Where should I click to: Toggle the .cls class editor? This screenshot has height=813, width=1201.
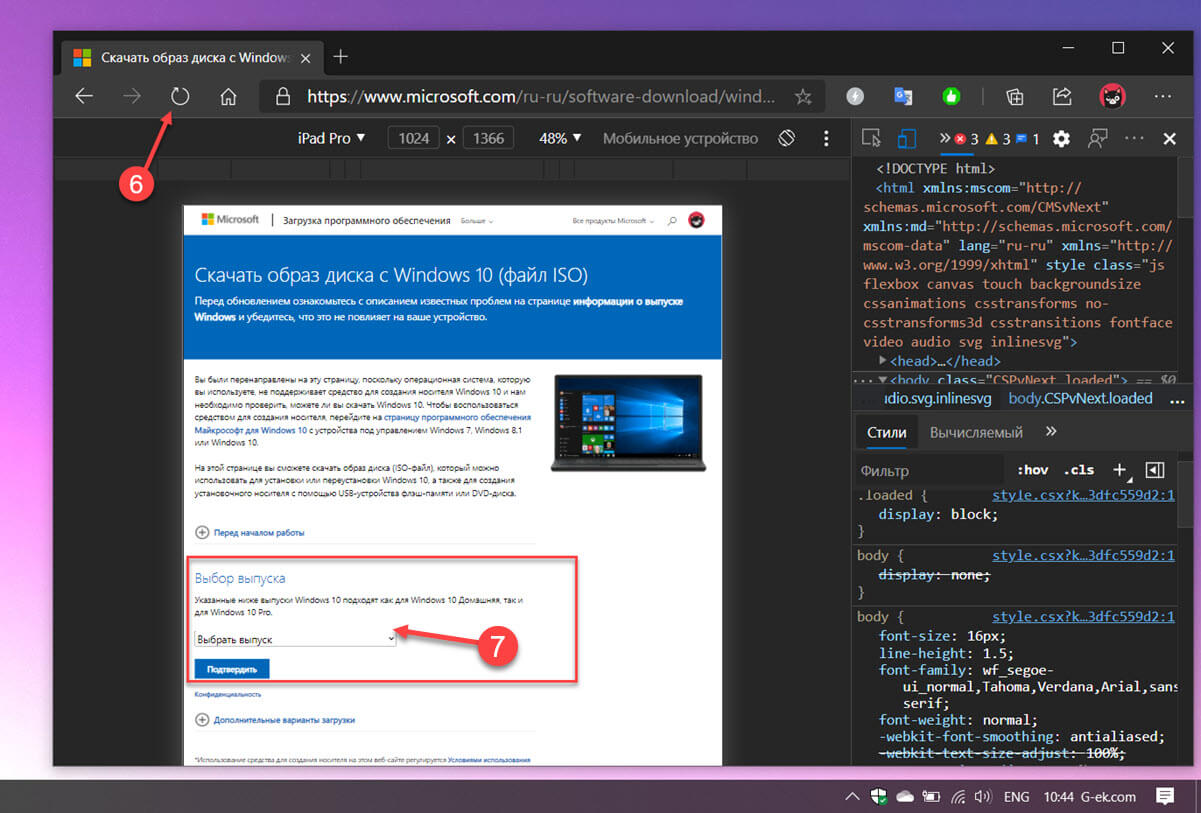point(1079,470)
